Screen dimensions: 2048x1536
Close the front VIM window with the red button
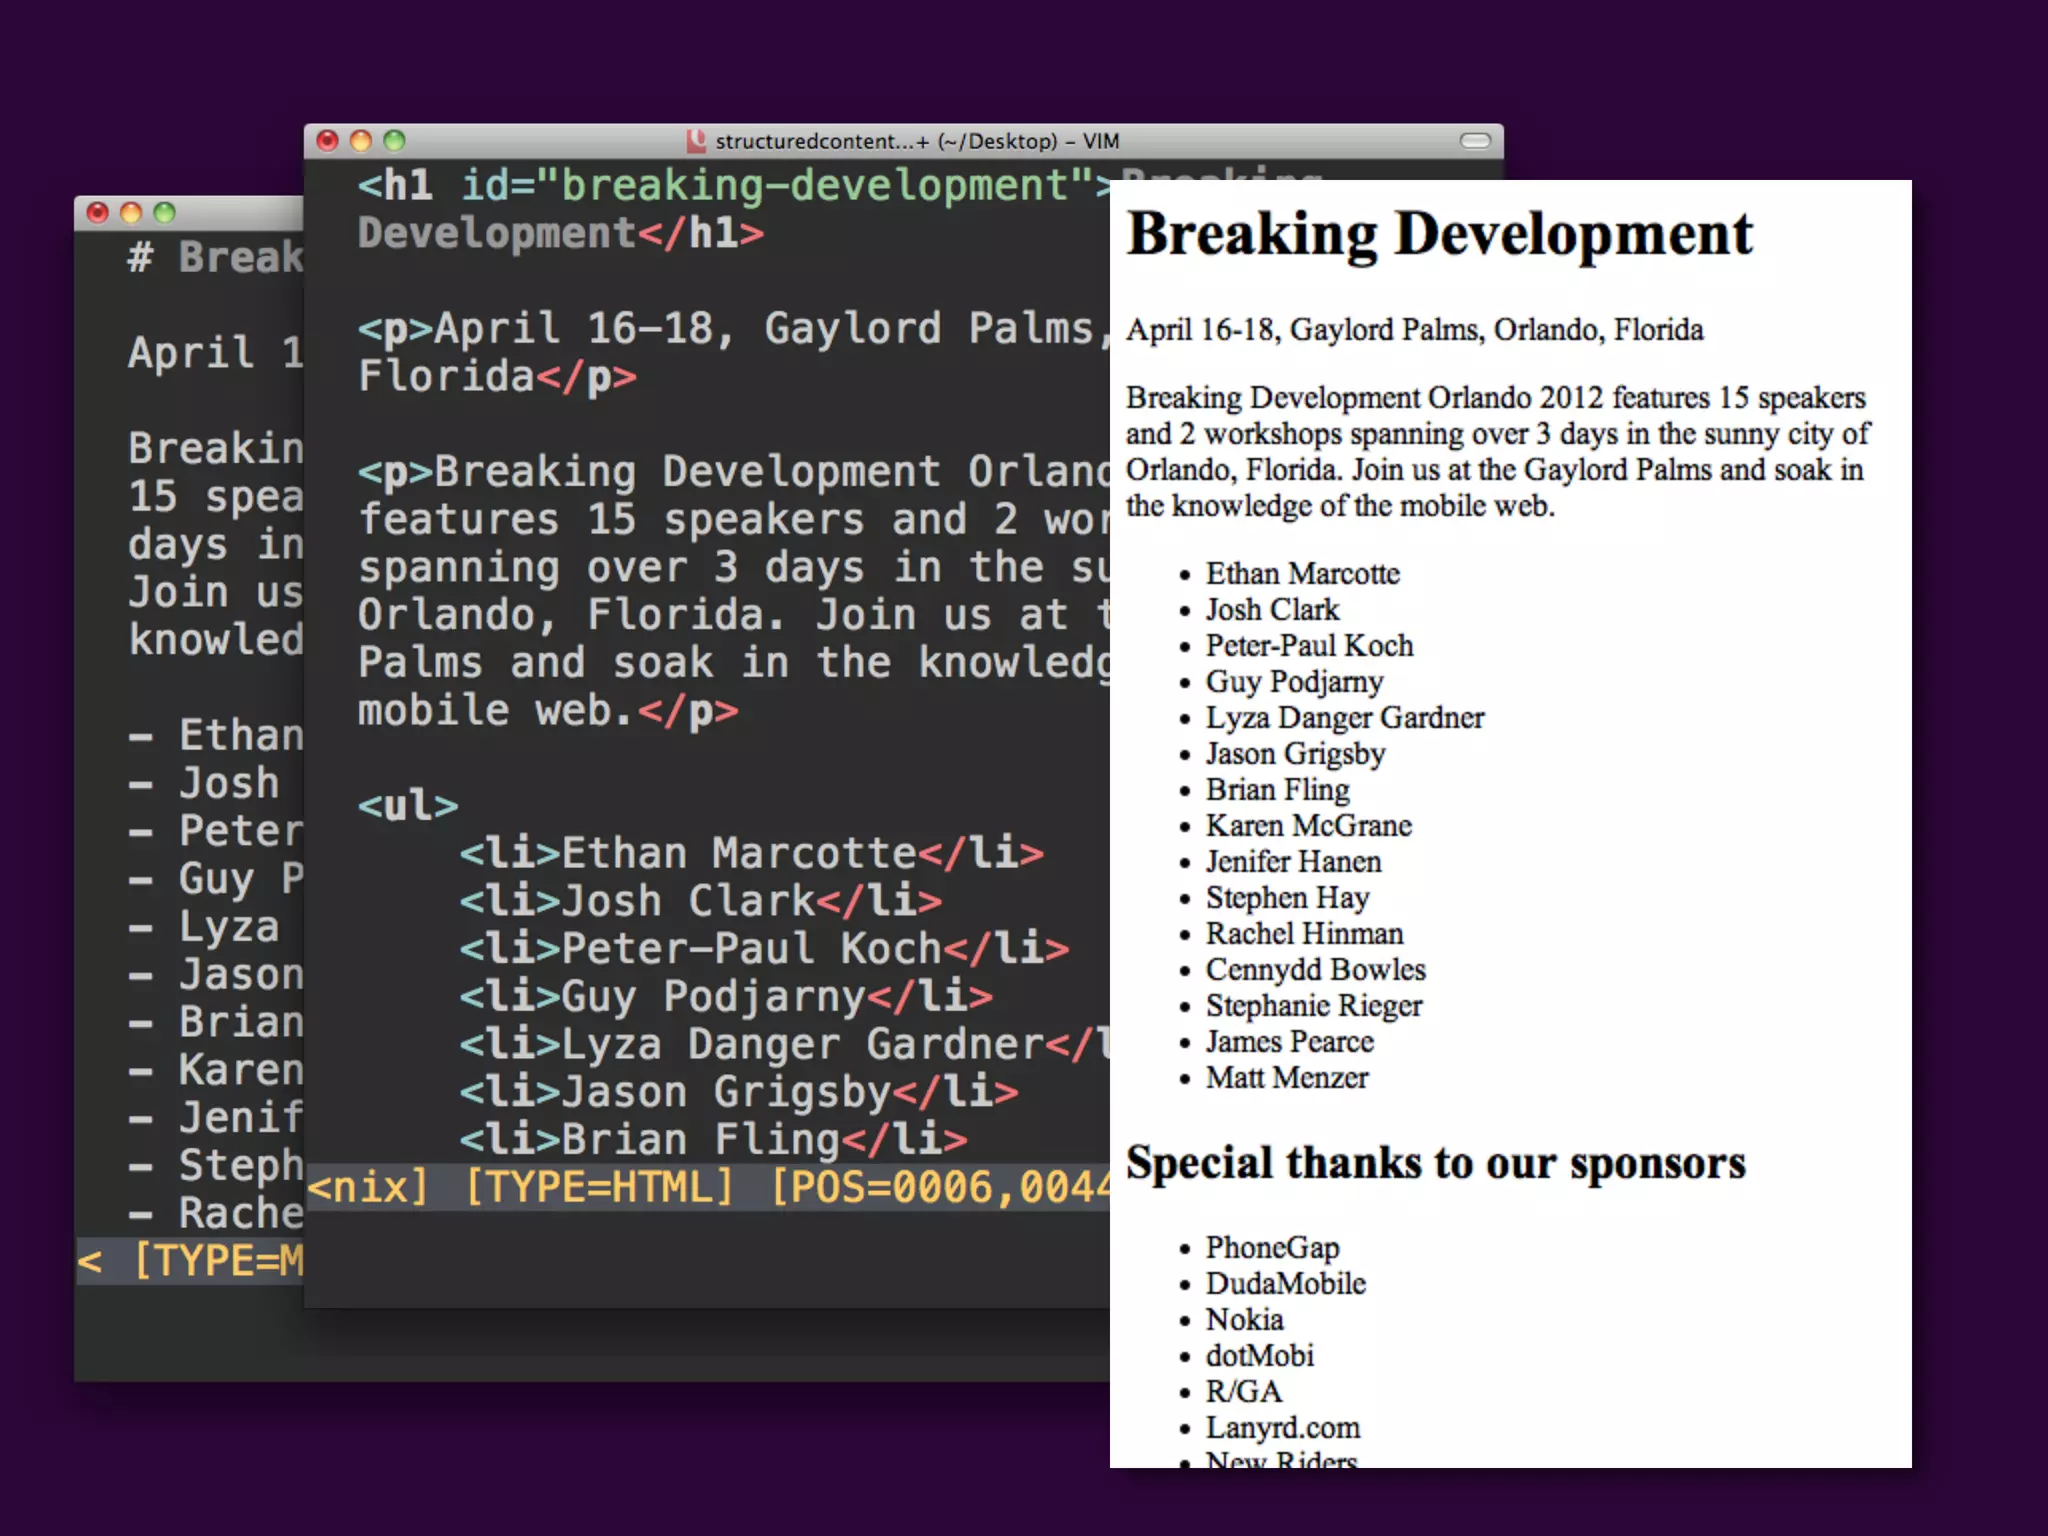tap(327, 141)
